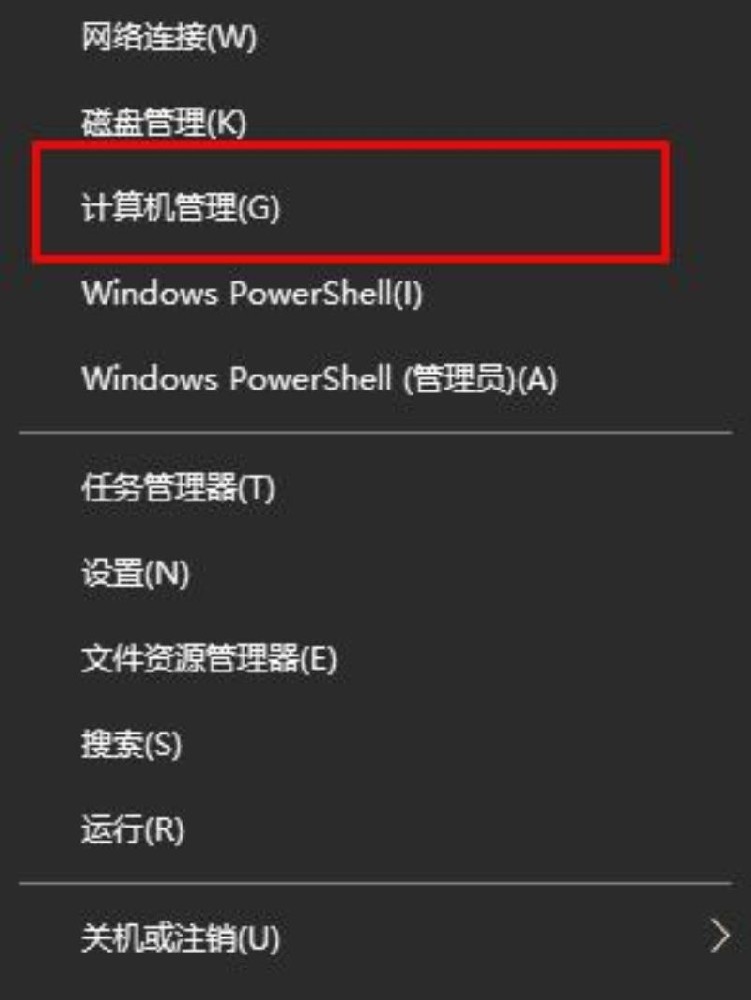Image resolution: width=751 pixels, height=1000 pixels.
Task: Click the chevron arrow beside 关机或注销
Action: (x=720, y=937)
